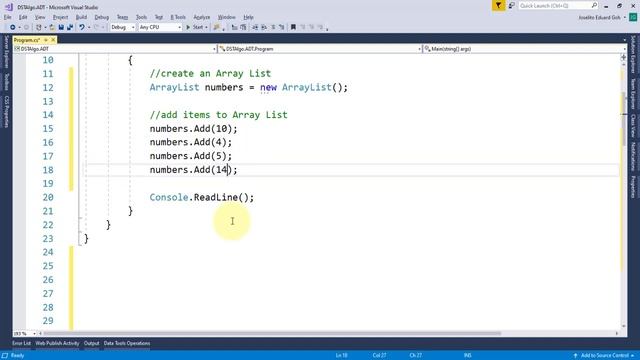Click the New Project toolbar icon
The width and height of the screenshot is (640, 360).
click(38, 27)
